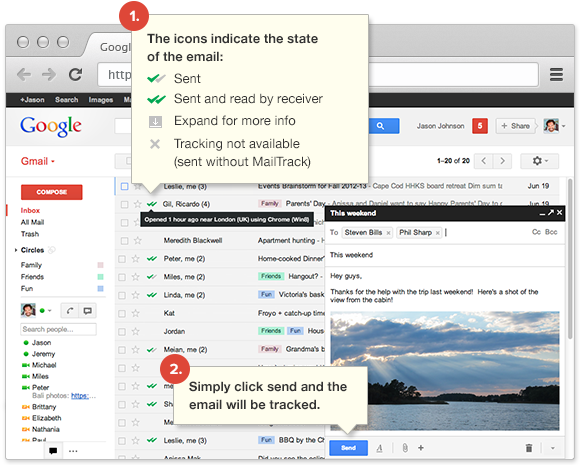Click the chat icon at bottom of sidebar
The height and width of the screenshot is (465, 580).
(x=53, y=451)
